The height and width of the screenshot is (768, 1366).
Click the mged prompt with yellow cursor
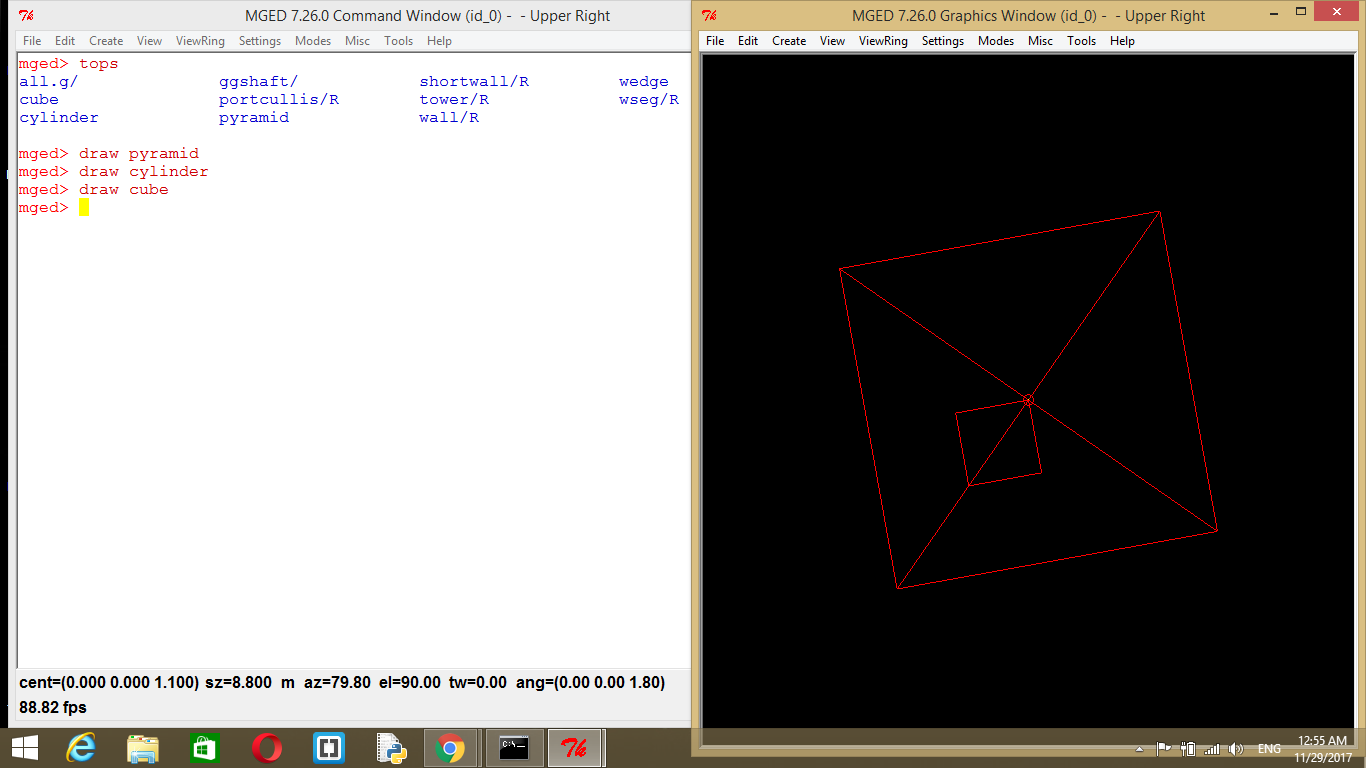(54, 208)
